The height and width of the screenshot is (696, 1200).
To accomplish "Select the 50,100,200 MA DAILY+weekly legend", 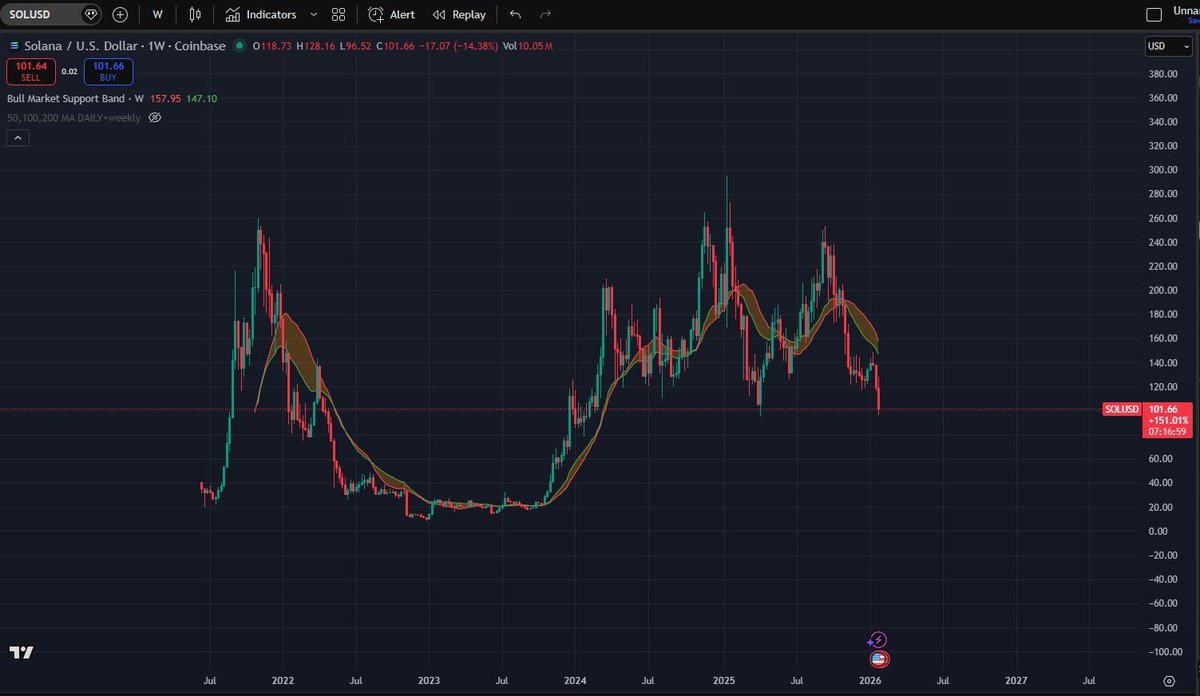I will [x=74, y=117].
